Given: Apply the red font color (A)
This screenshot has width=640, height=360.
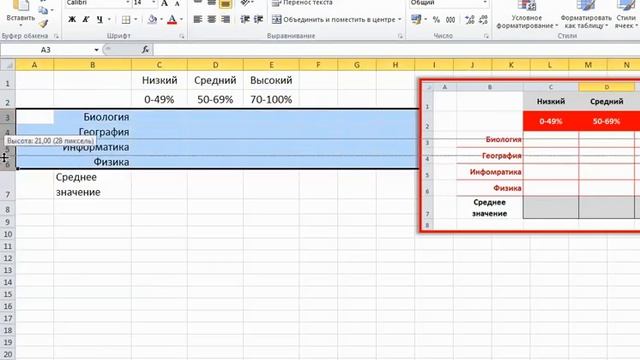Looking at the screenshot, I should 172,19.
